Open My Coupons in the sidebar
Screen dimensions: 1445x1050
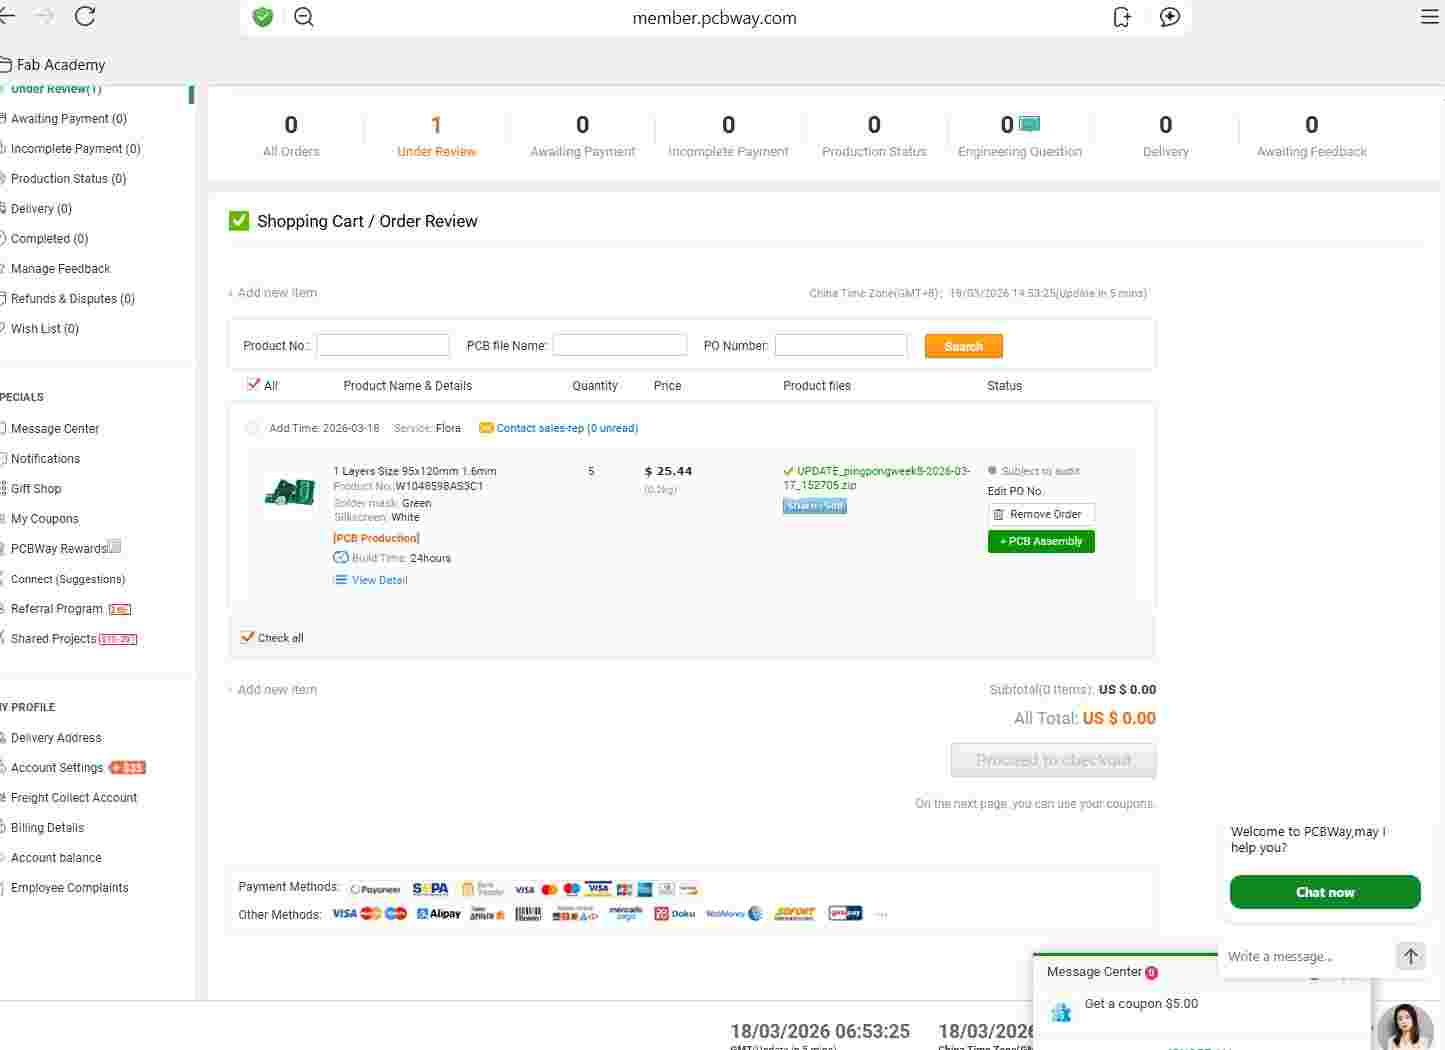(45, 519)
